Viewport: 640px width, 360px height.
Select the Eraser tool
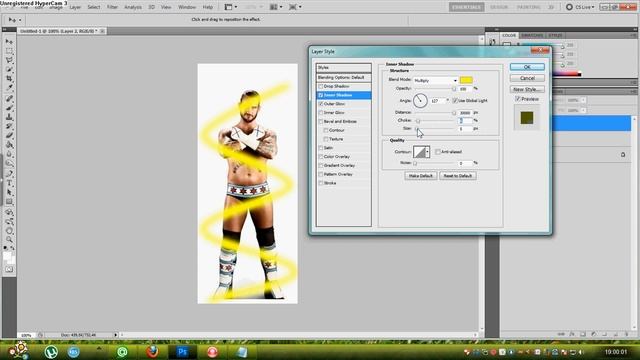9,135
